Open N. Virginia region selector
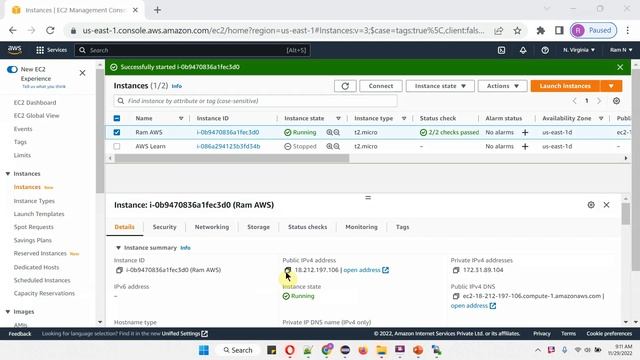Viewport: 640px width, 360px height. pos(579,50)
